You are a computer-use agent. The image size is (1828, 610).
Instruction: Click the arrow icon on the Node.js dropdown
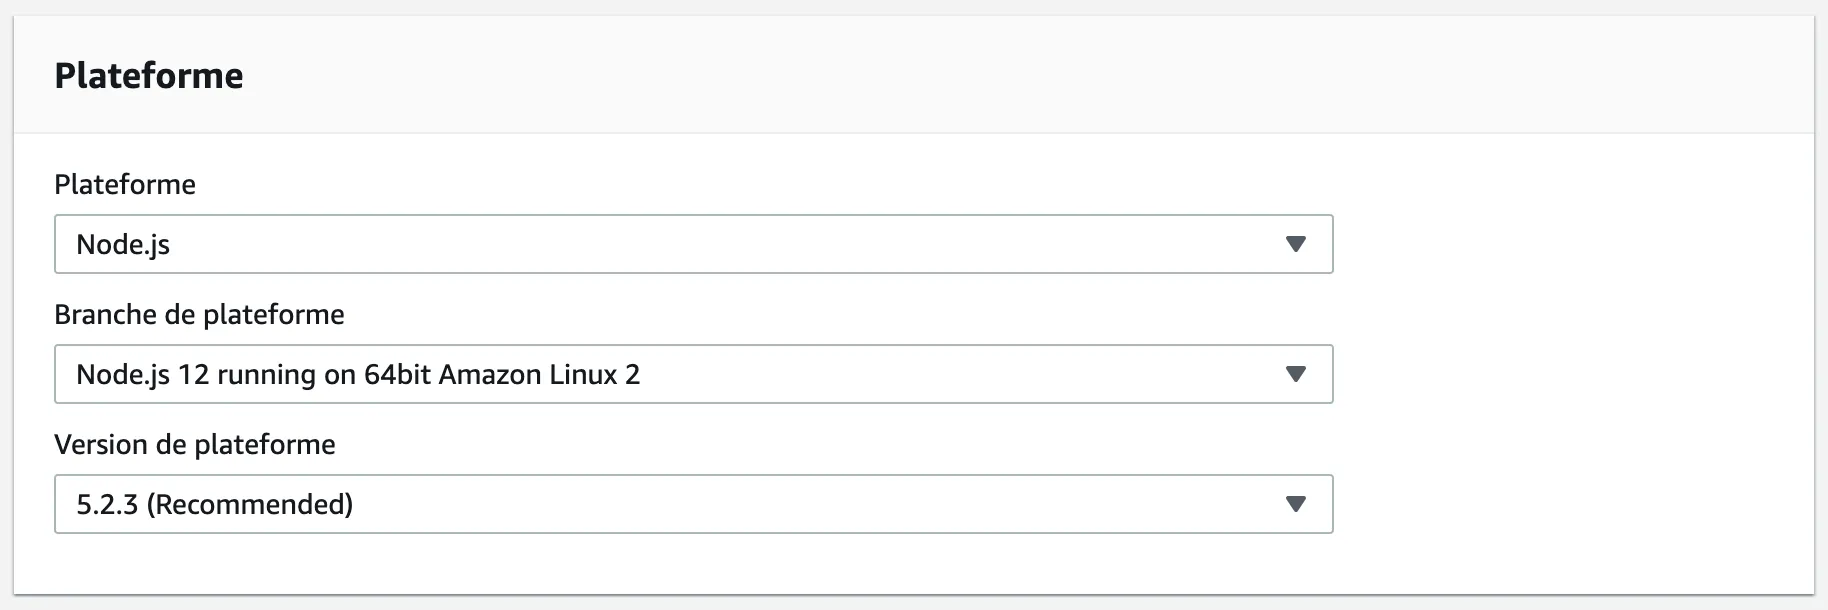click(x=1295, y=244)
